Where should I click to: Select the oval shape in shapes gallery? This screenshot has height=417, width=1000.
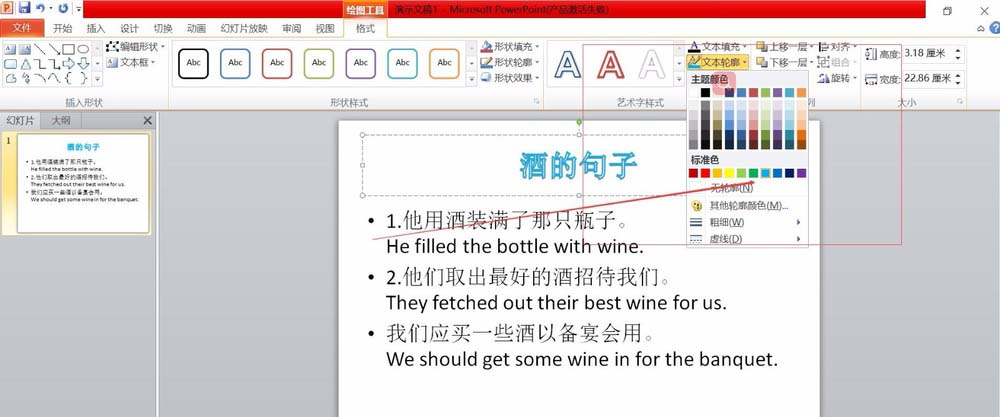click(83, 49)
